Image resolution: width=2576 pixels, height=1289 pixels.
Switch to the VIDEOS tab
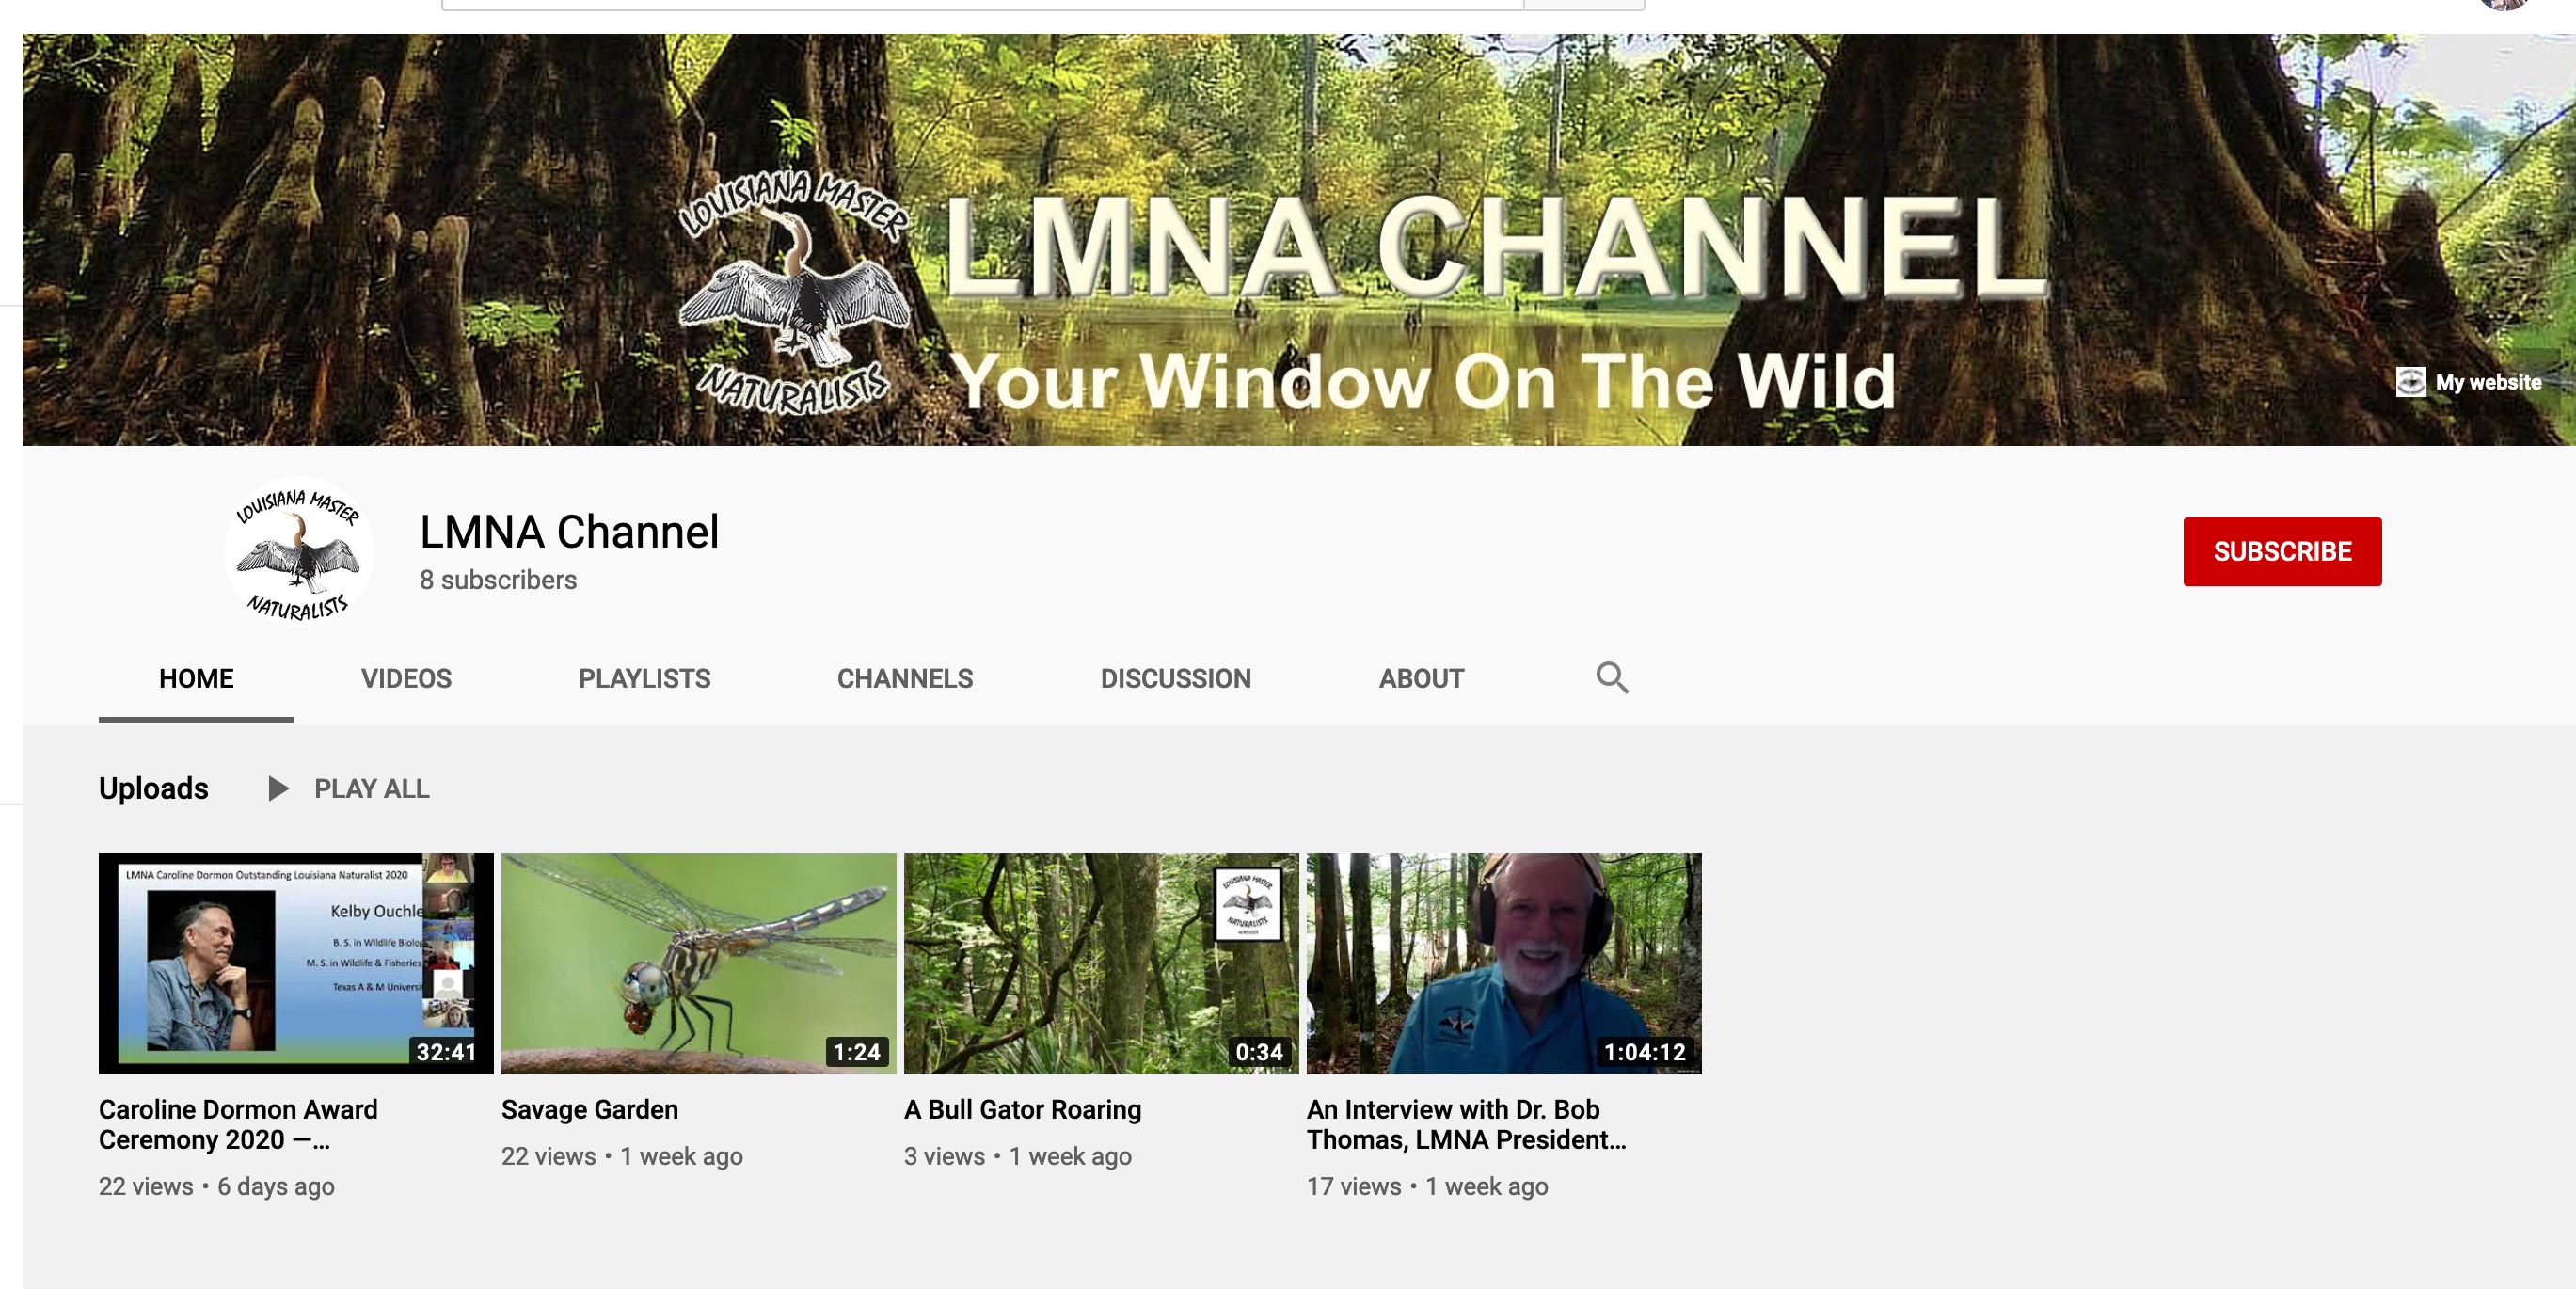(406, 679)
